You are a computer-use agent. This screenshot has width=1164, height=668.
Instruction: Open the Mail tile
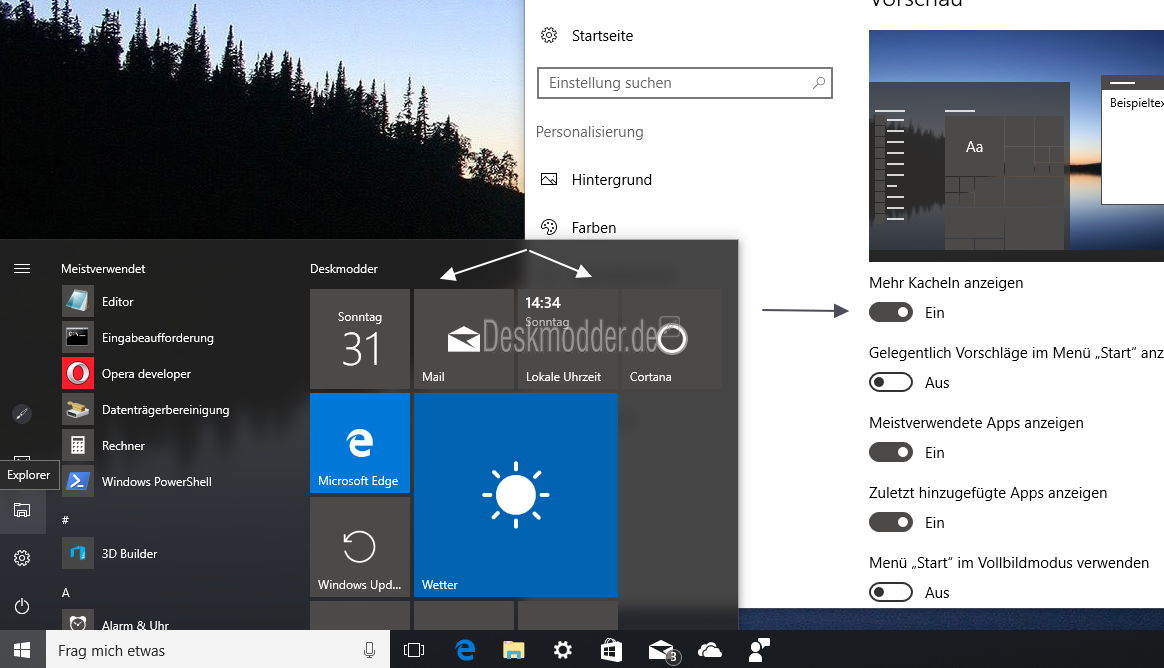click(x=464, y=339)
